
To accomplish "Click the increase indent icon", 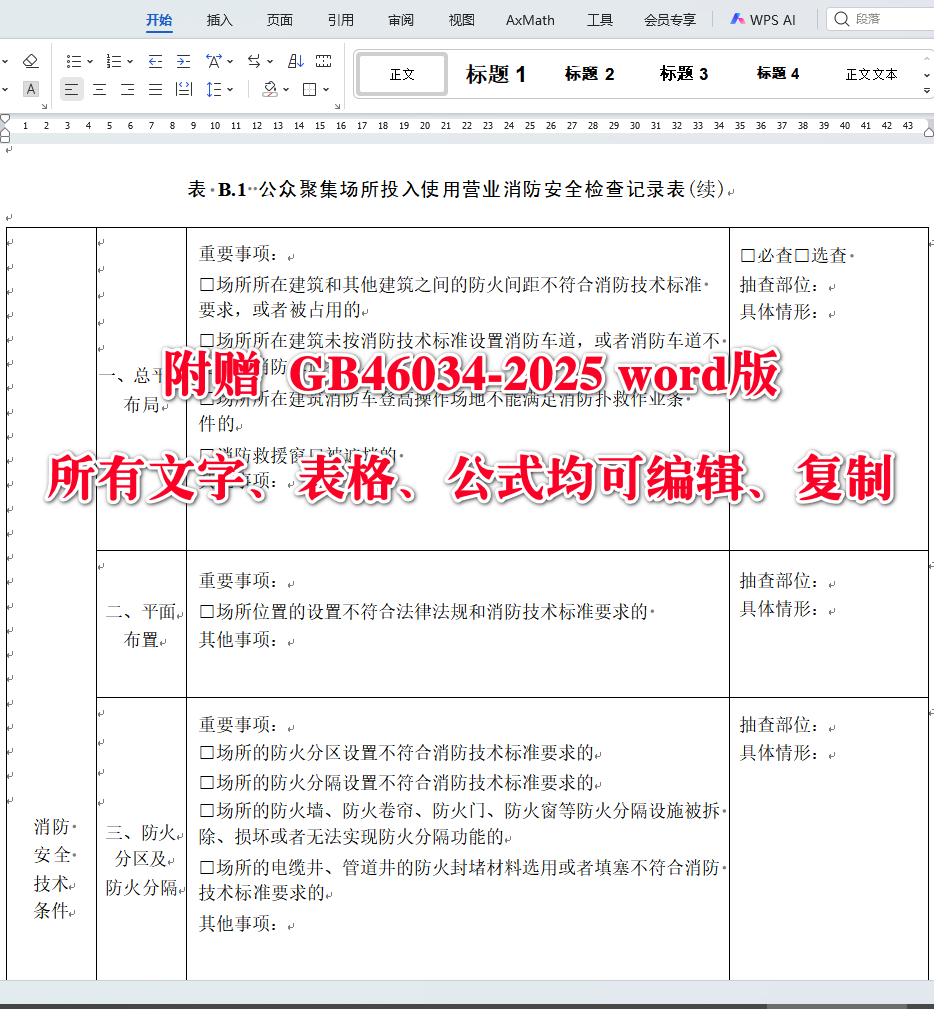I will (183, 61).
